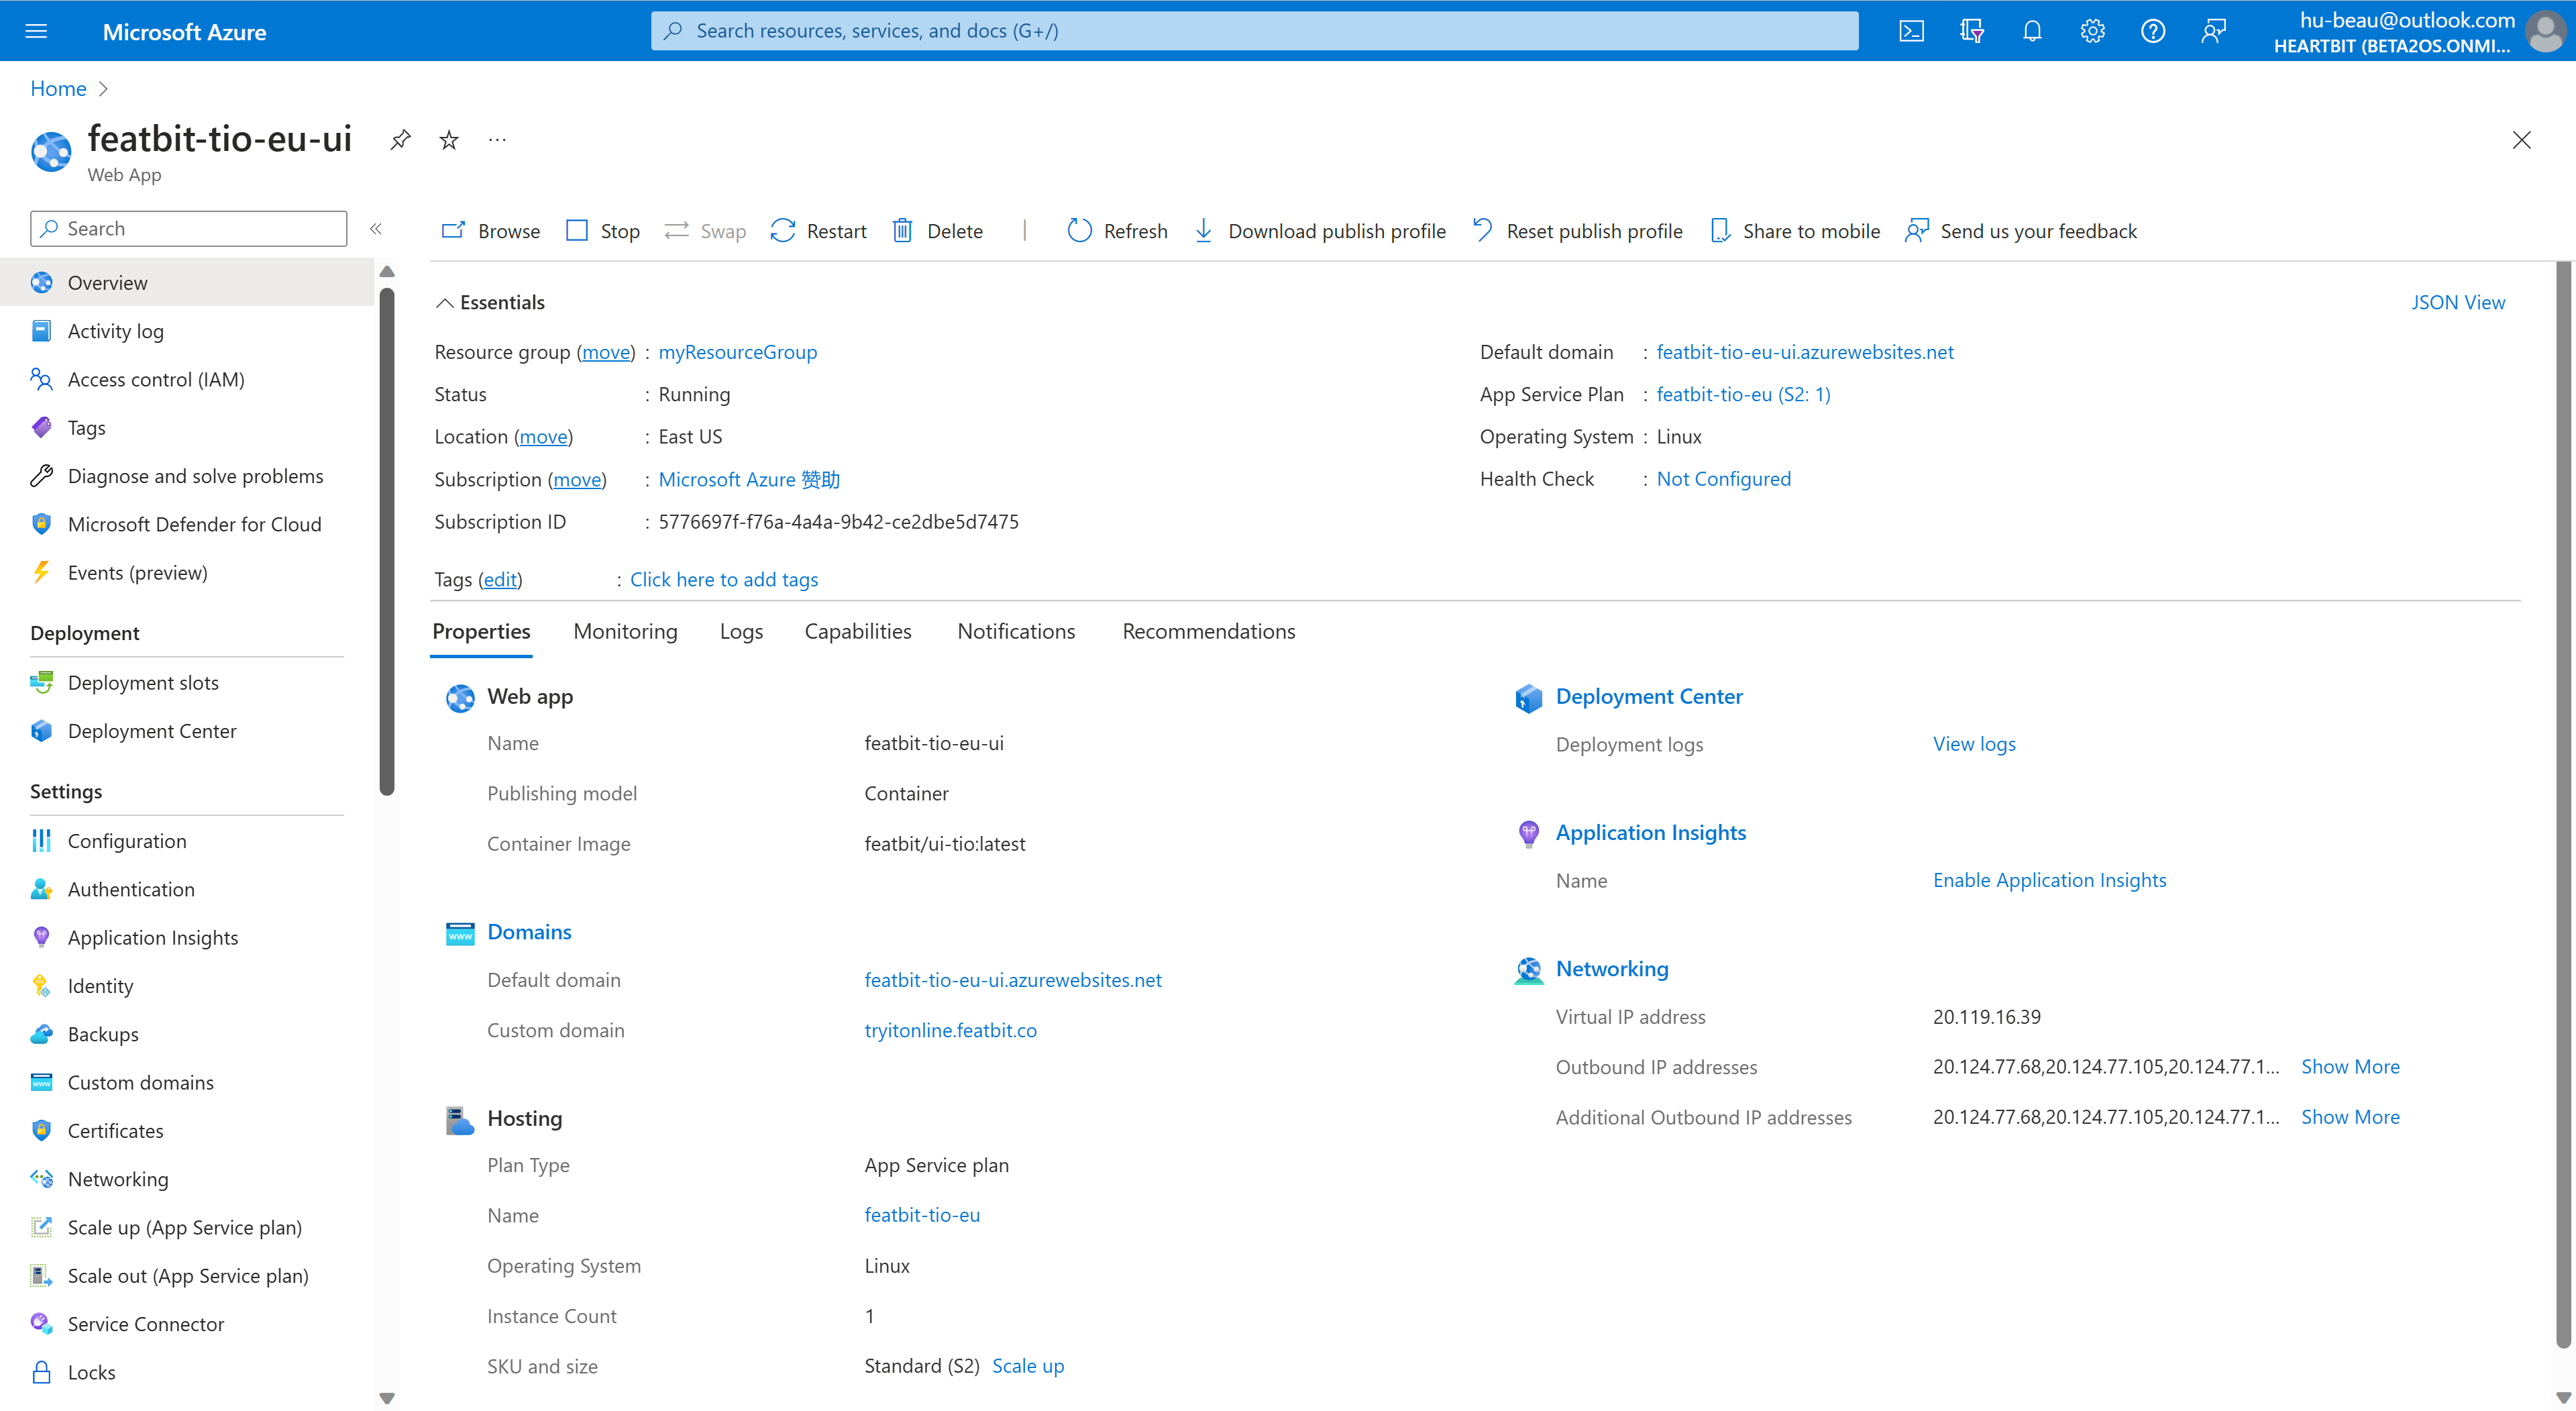Stop the web app
Image resolution: width=2576 pixels, height=1411 pixels.
pyautogui.click(x=603, y=231)
